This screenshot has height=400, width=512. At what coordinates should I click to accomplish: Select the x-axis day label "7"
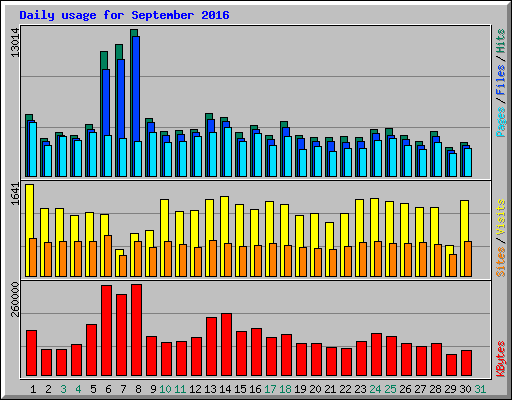[123, 389]
